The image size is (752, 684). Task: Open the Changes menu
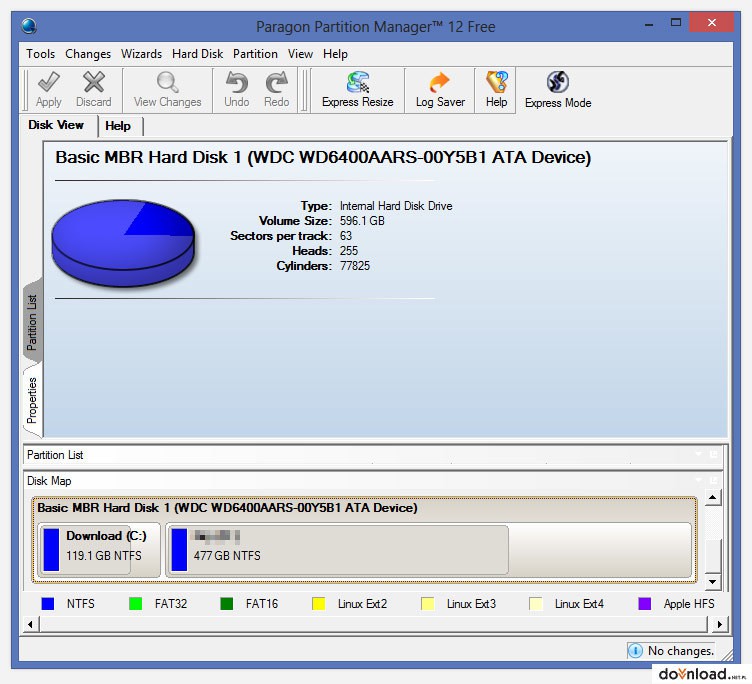pos(88,54)
